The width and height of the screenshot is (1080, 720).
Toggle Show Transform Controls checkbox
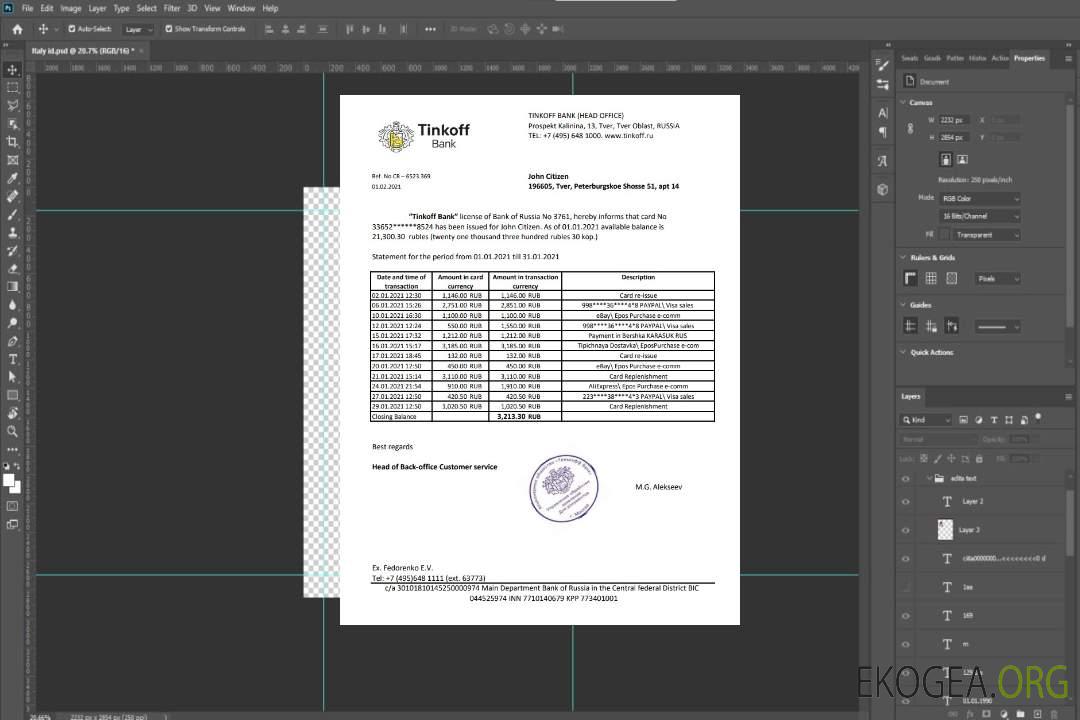click(x=169, y=29)
